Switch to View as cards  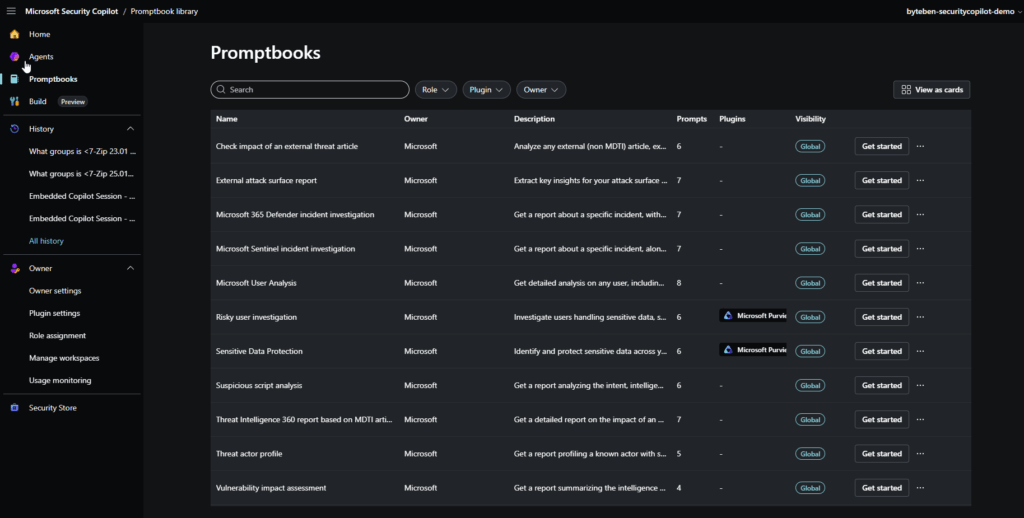(x=931, y=90)
